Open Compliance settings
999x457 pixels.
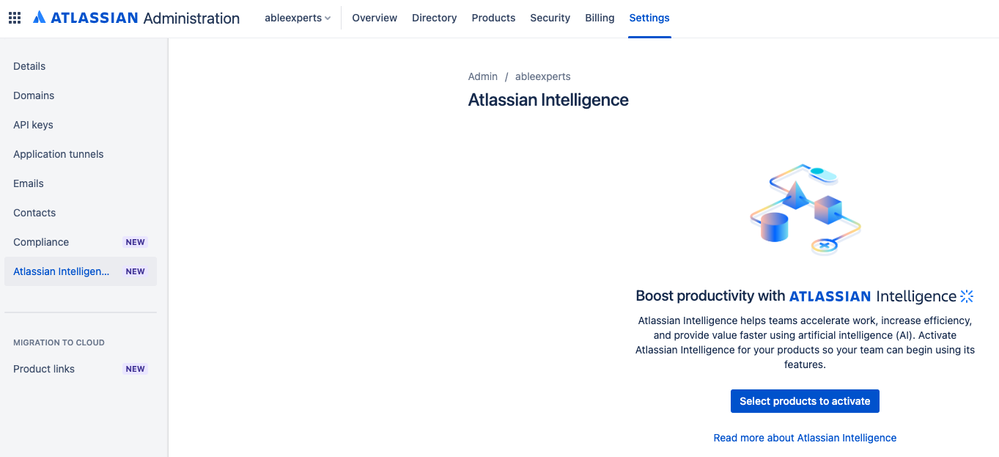click(80, 242)
